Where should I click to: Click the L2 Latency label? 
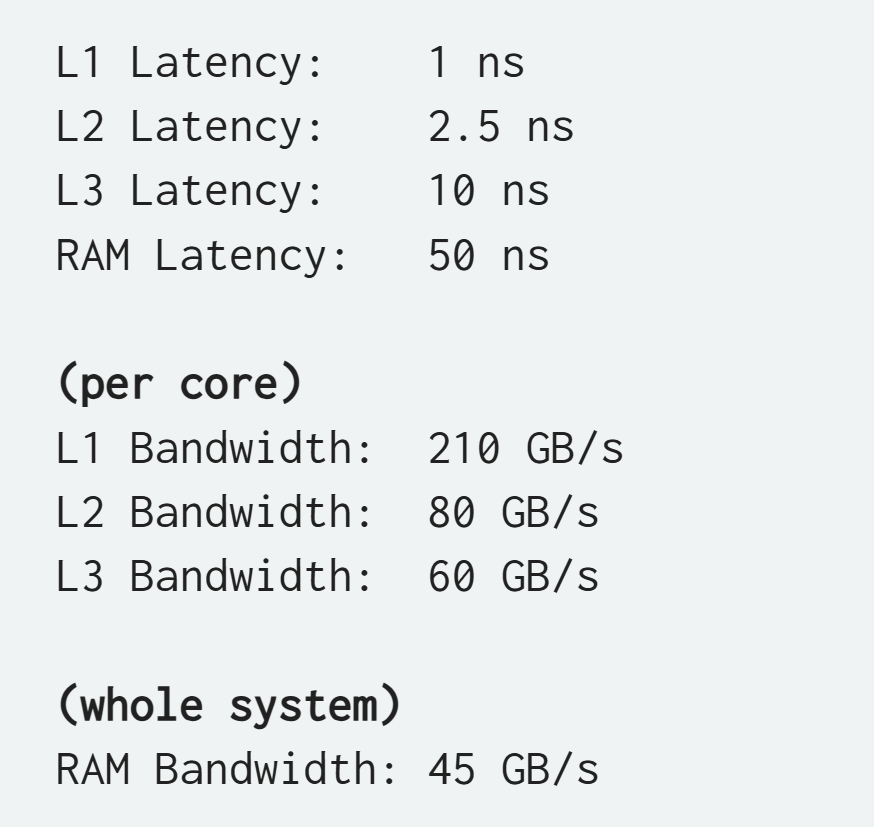(x=190, y=128)
